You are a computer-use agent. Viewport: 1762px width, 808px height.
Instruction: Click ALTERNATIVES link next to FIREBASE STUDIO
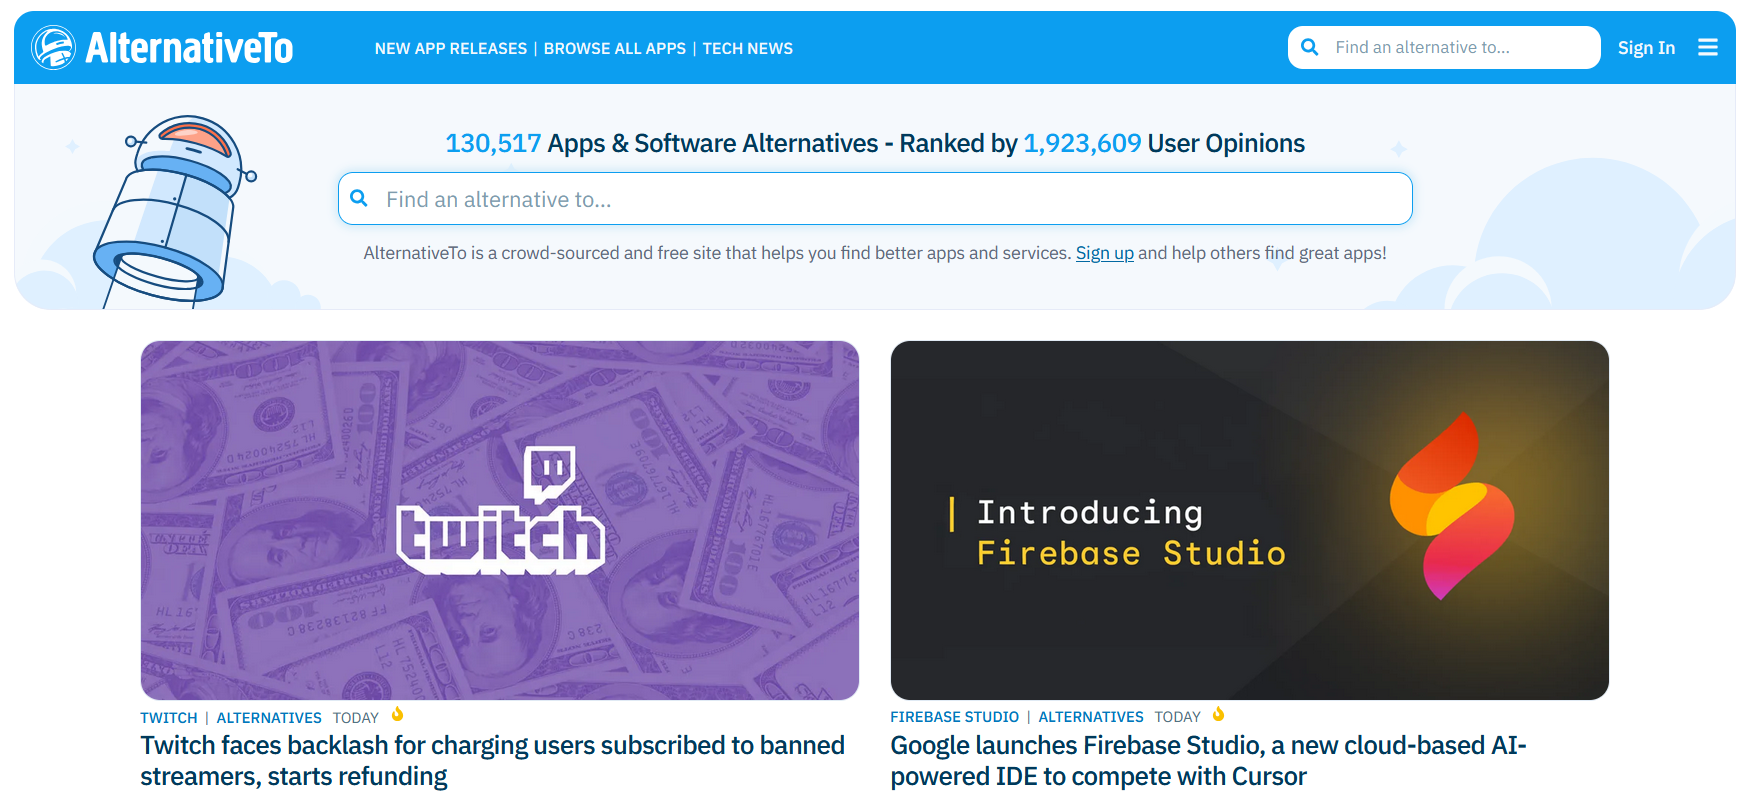(1091, 717)
